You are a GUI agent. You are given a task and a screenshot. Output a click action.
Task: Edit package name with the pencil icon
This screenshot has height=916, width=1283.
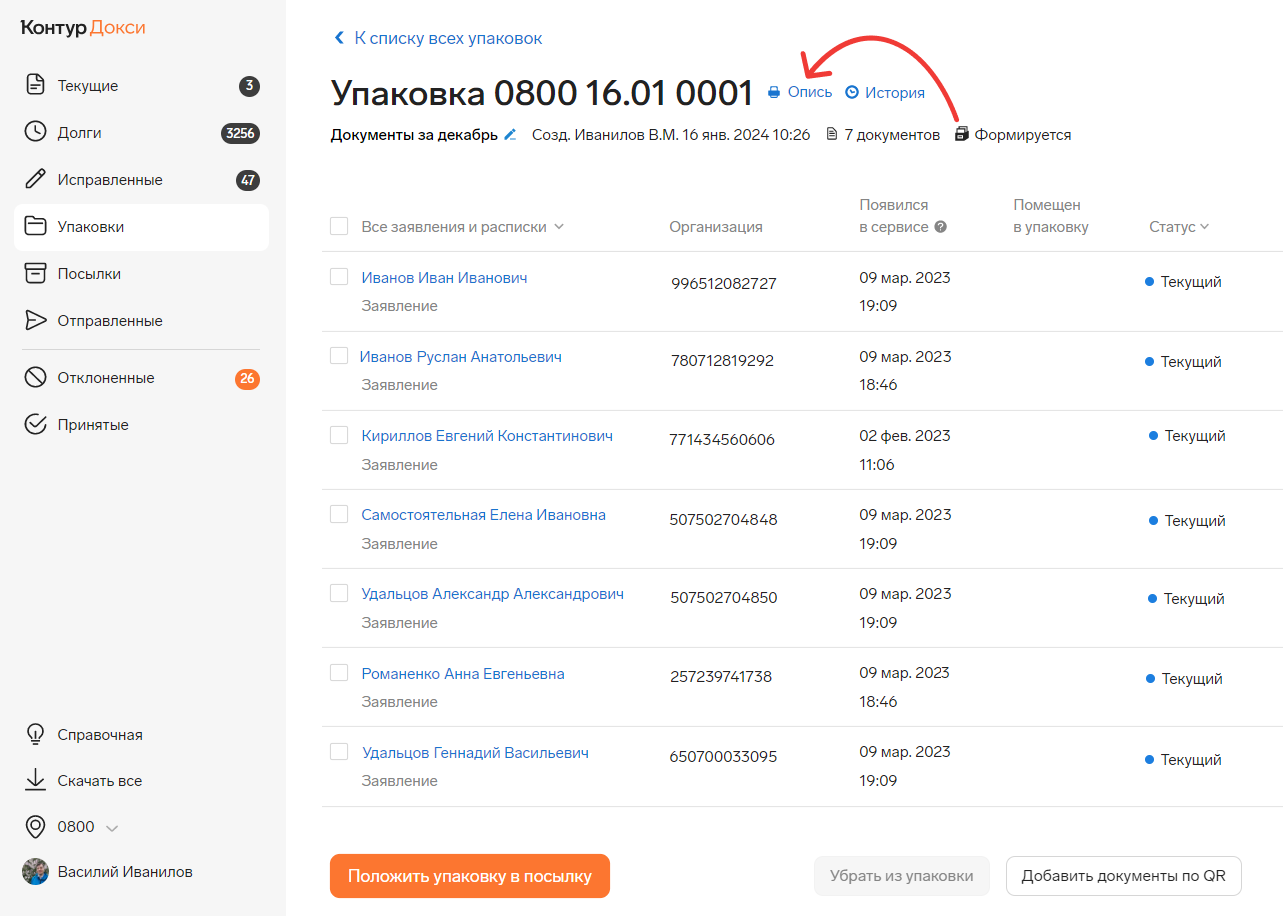pos(510,134)
